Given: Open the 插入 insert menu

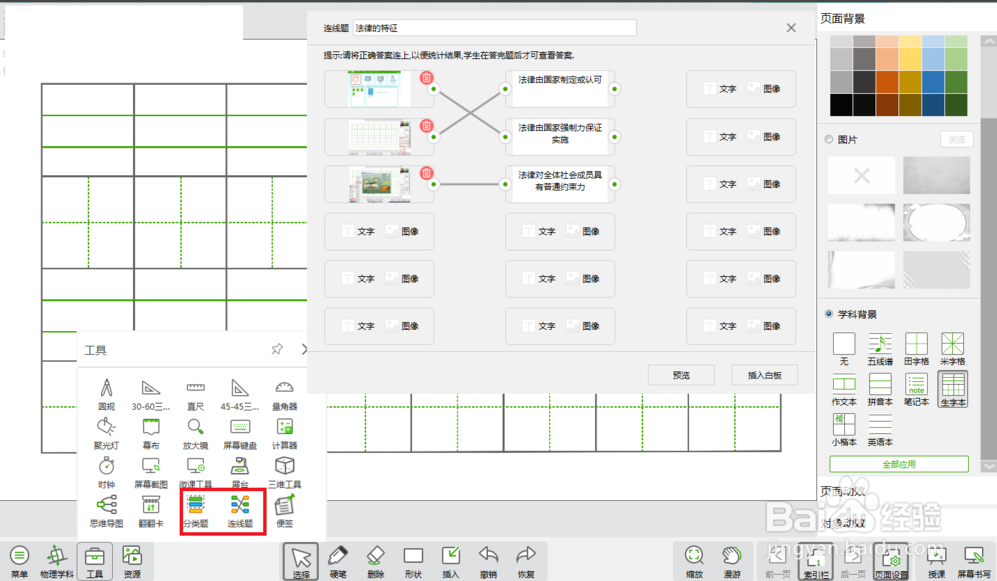Looking at the screenshot, I should pyautogui.click(x=450, y=562).
